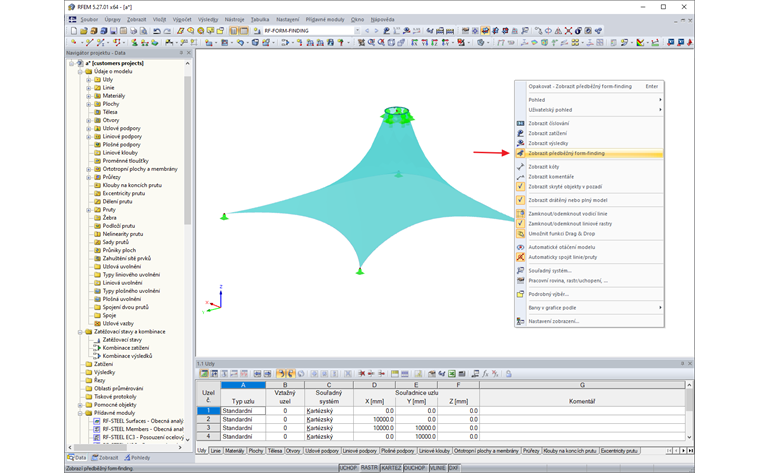The image size is (760, 473).
Task: Click the Print icon in the toolbar
Action: pos(133,31)
